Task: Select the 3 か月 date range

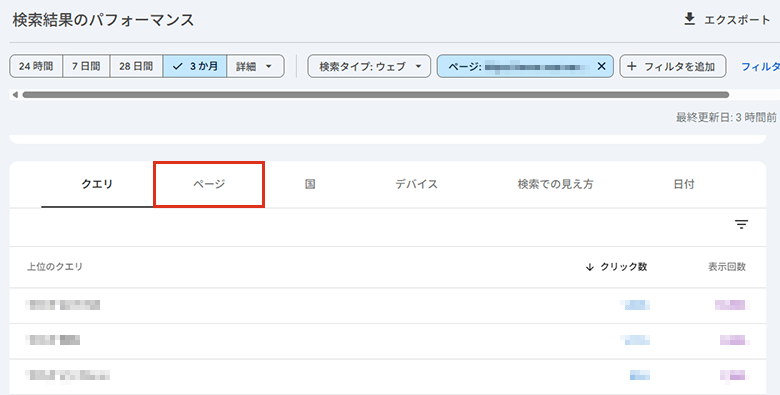Action: point(195,66)
